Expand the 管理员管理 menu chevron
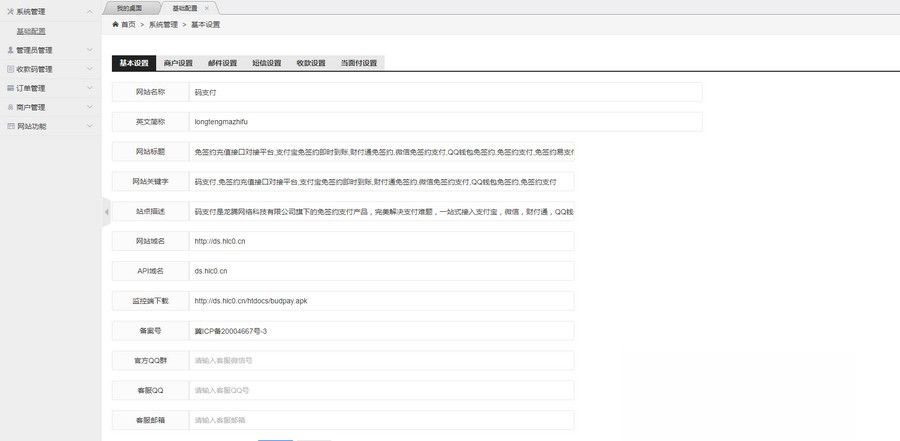This screenshot has width=900, height=441. 90,50
